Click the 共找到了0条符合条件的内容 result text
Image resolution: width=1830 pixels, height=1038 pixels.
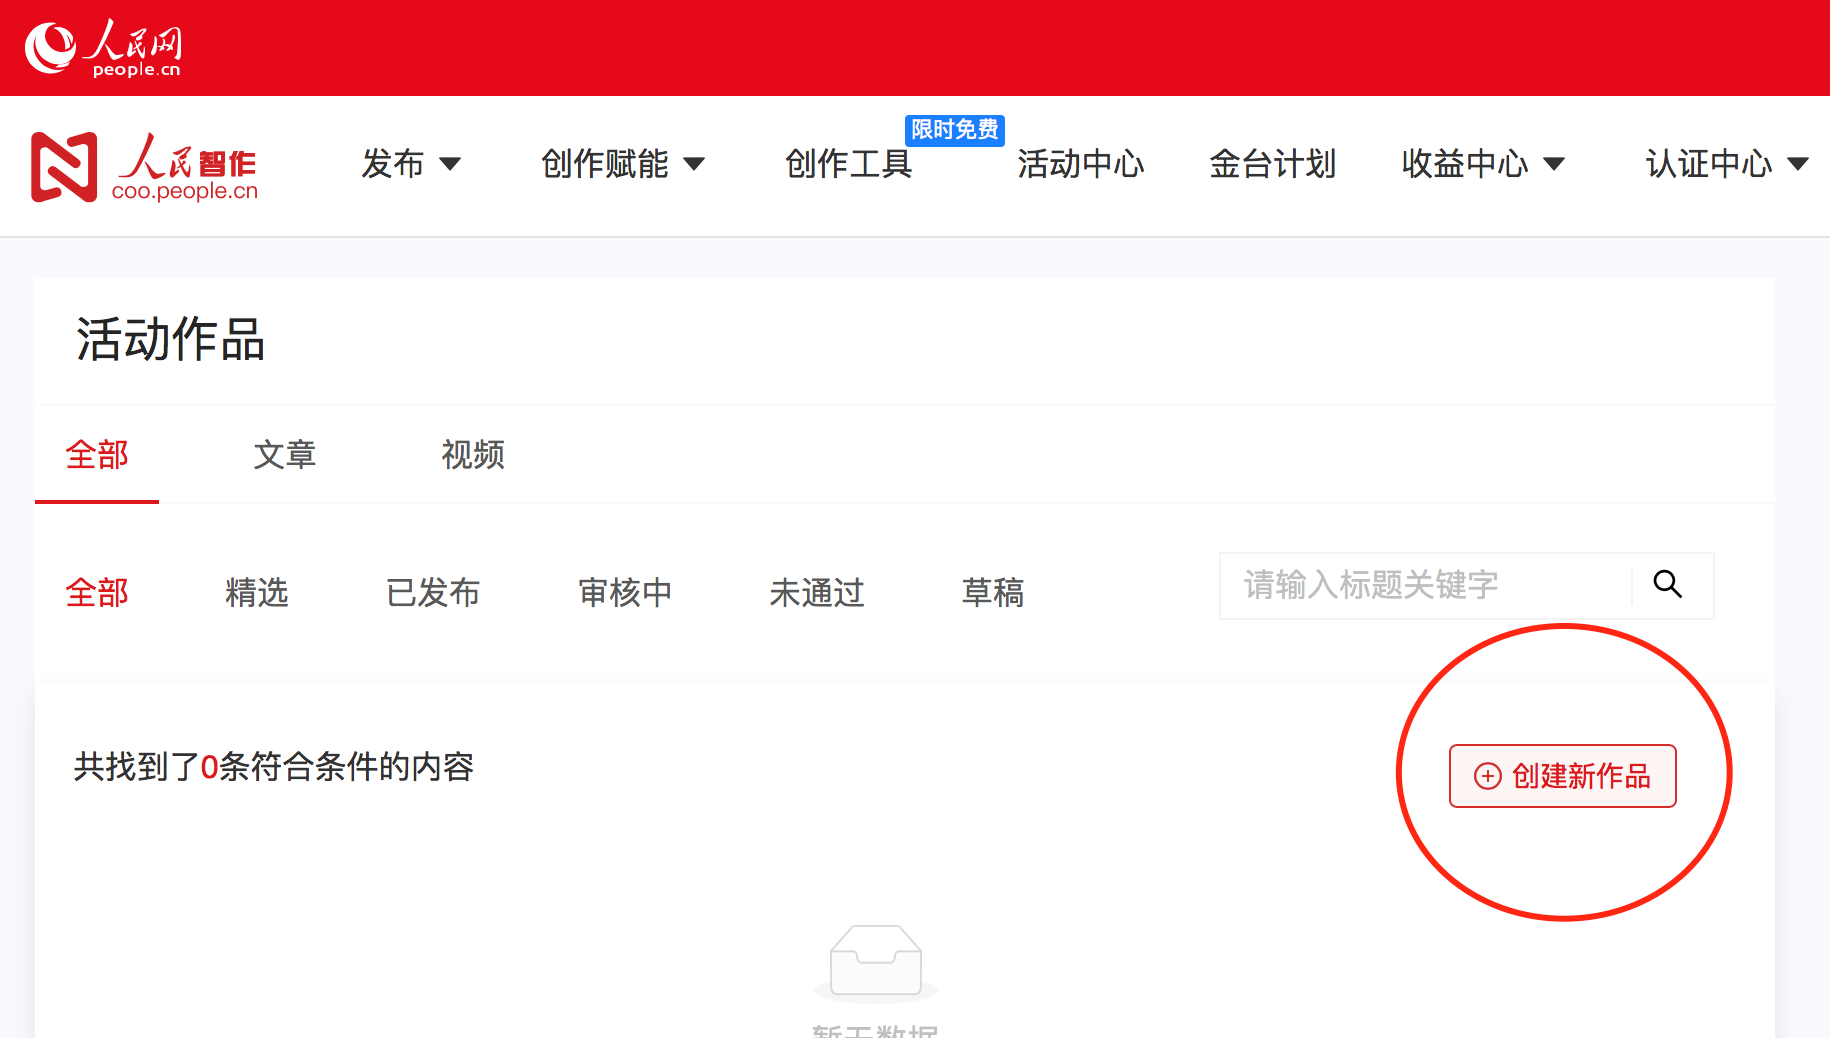click(274, 767)
